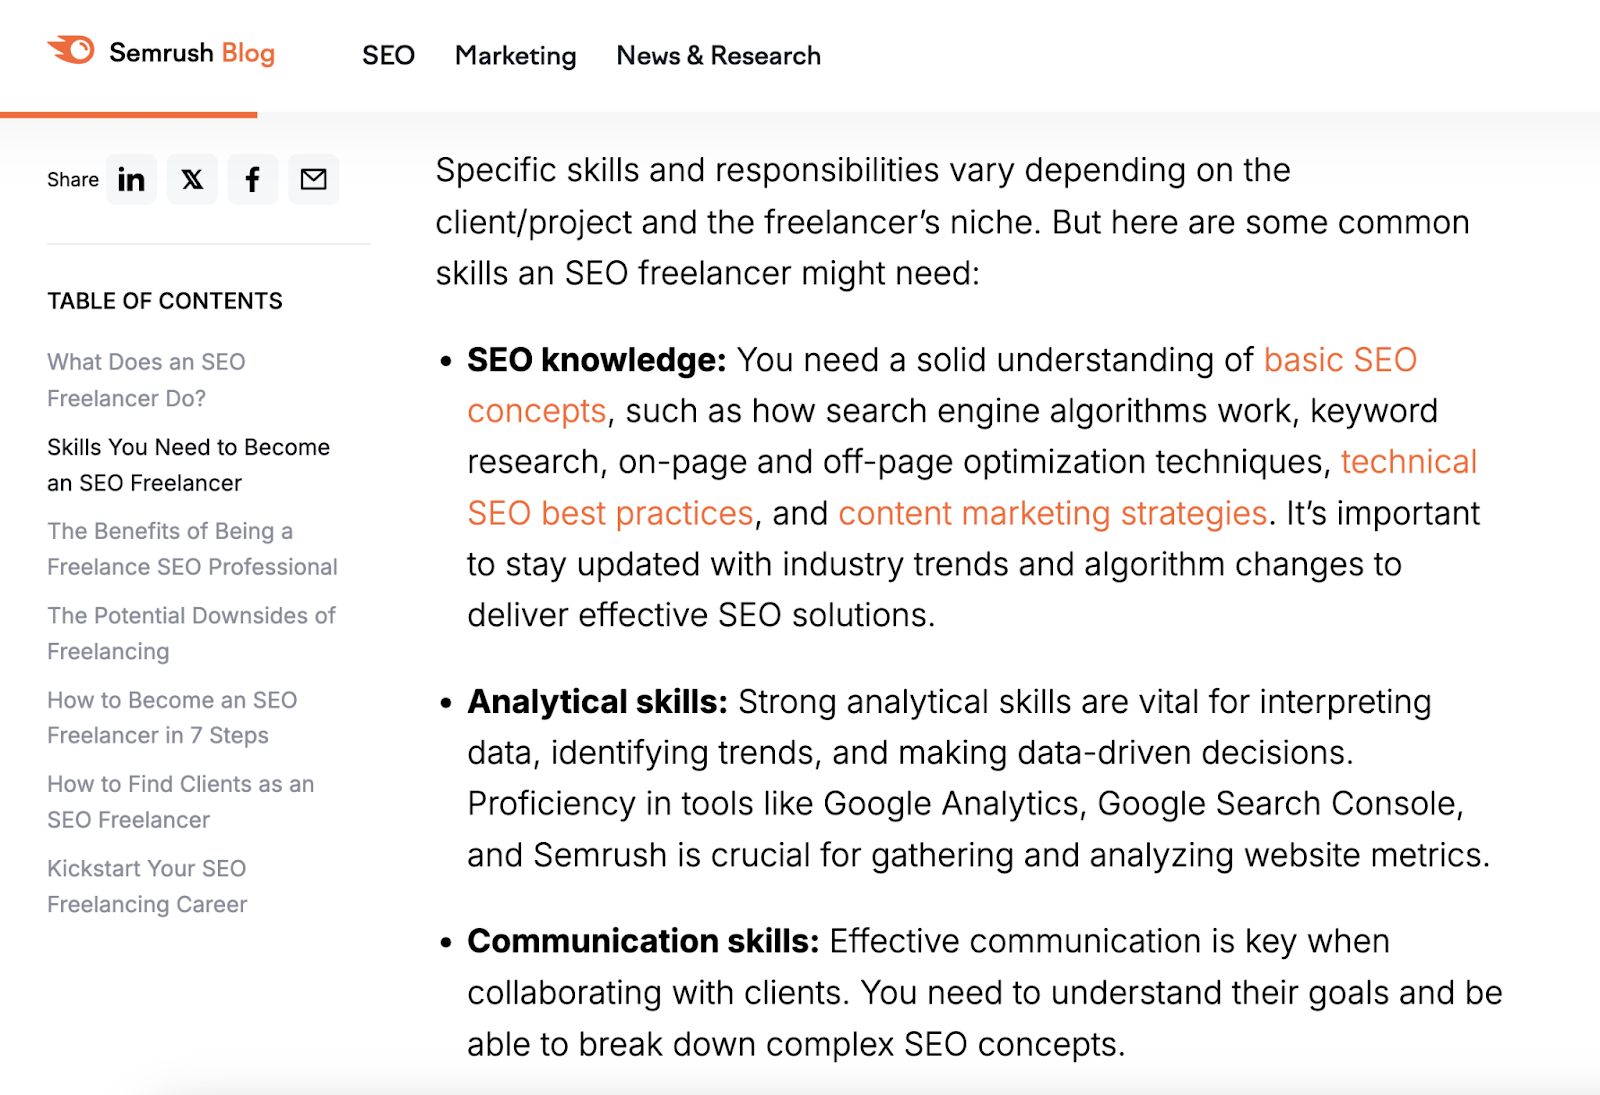Share the article on Facebook
Viewport: 1600px width, 1095px height.
point(253,179)
